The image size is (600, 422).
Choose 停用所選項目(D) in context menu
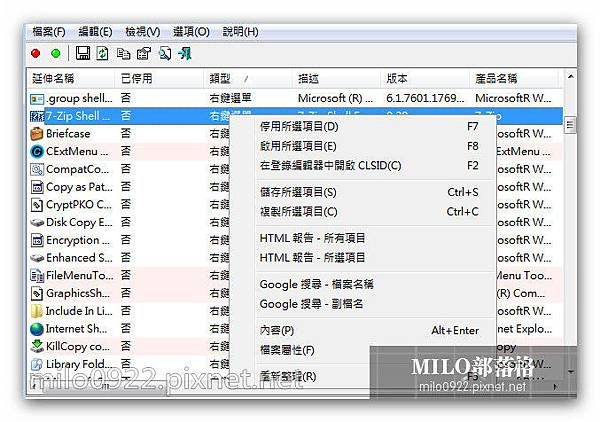(369, 127)
